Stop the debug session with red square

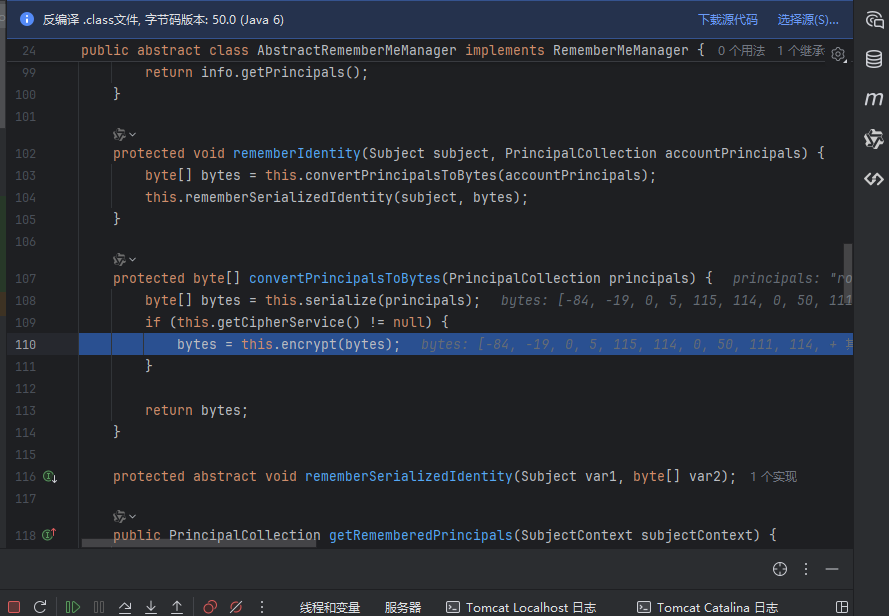pos(14,607)
